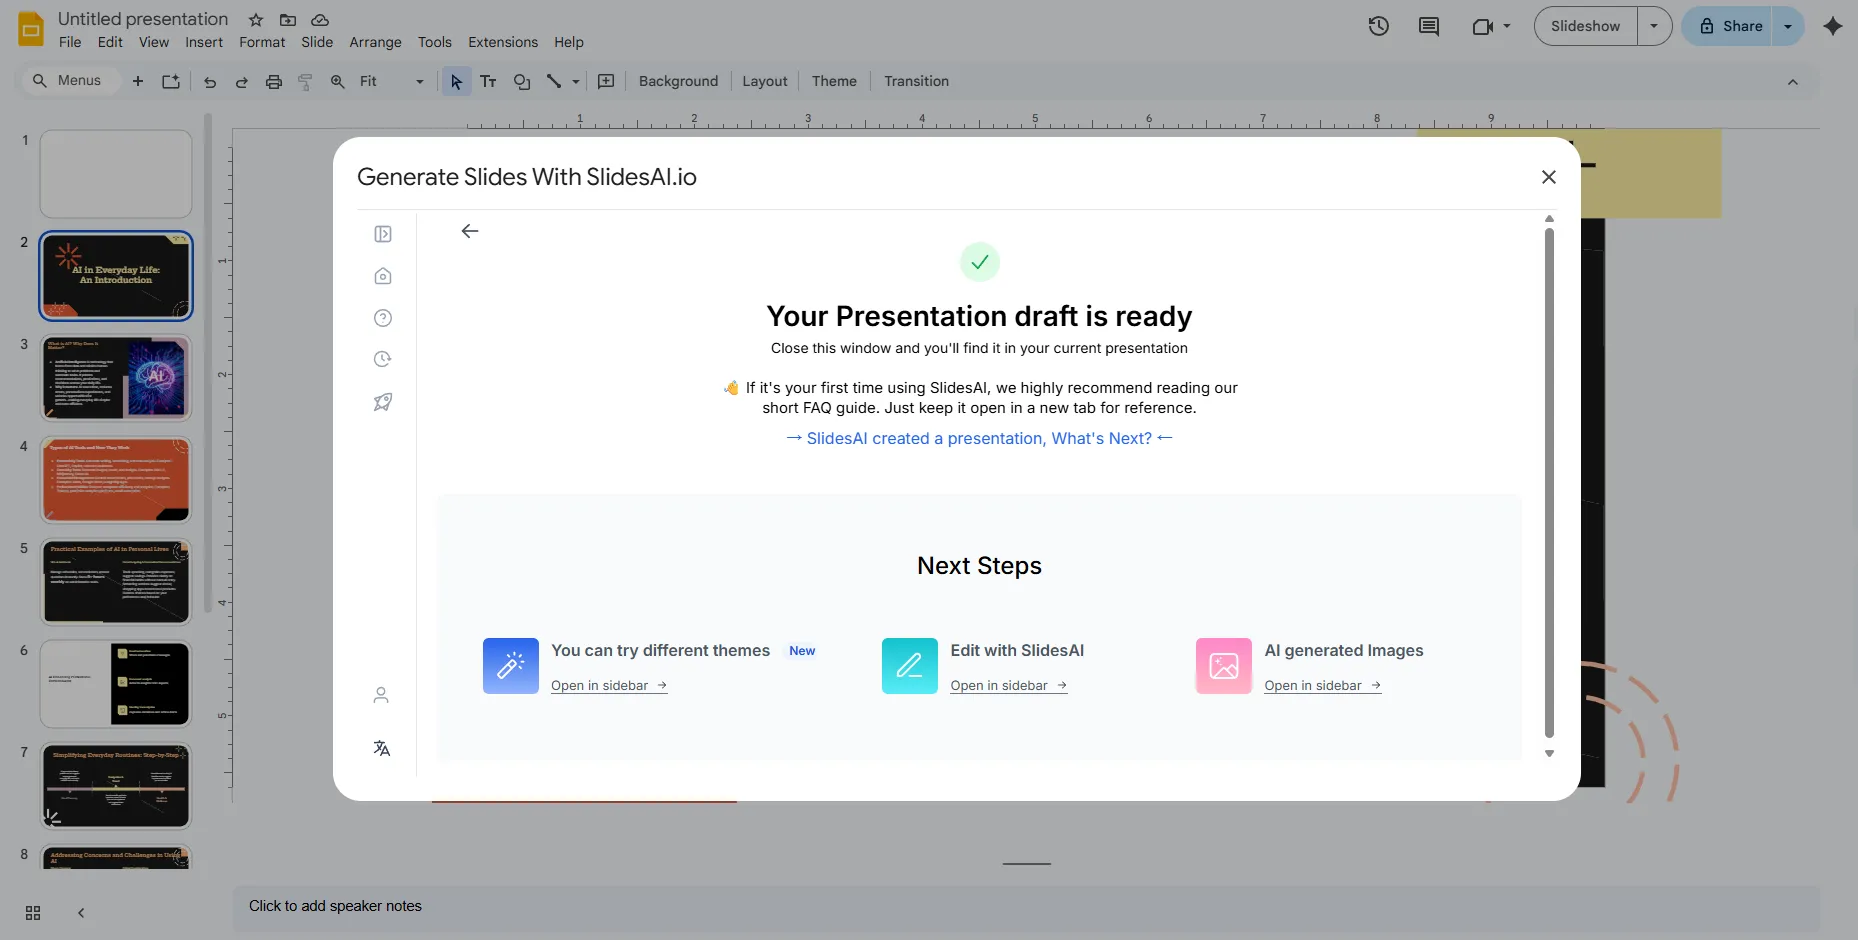This screenshot has height=940, width=1858.
Task: Expand the Share options dropdown arrow
Action: (x=1788, y=26)
